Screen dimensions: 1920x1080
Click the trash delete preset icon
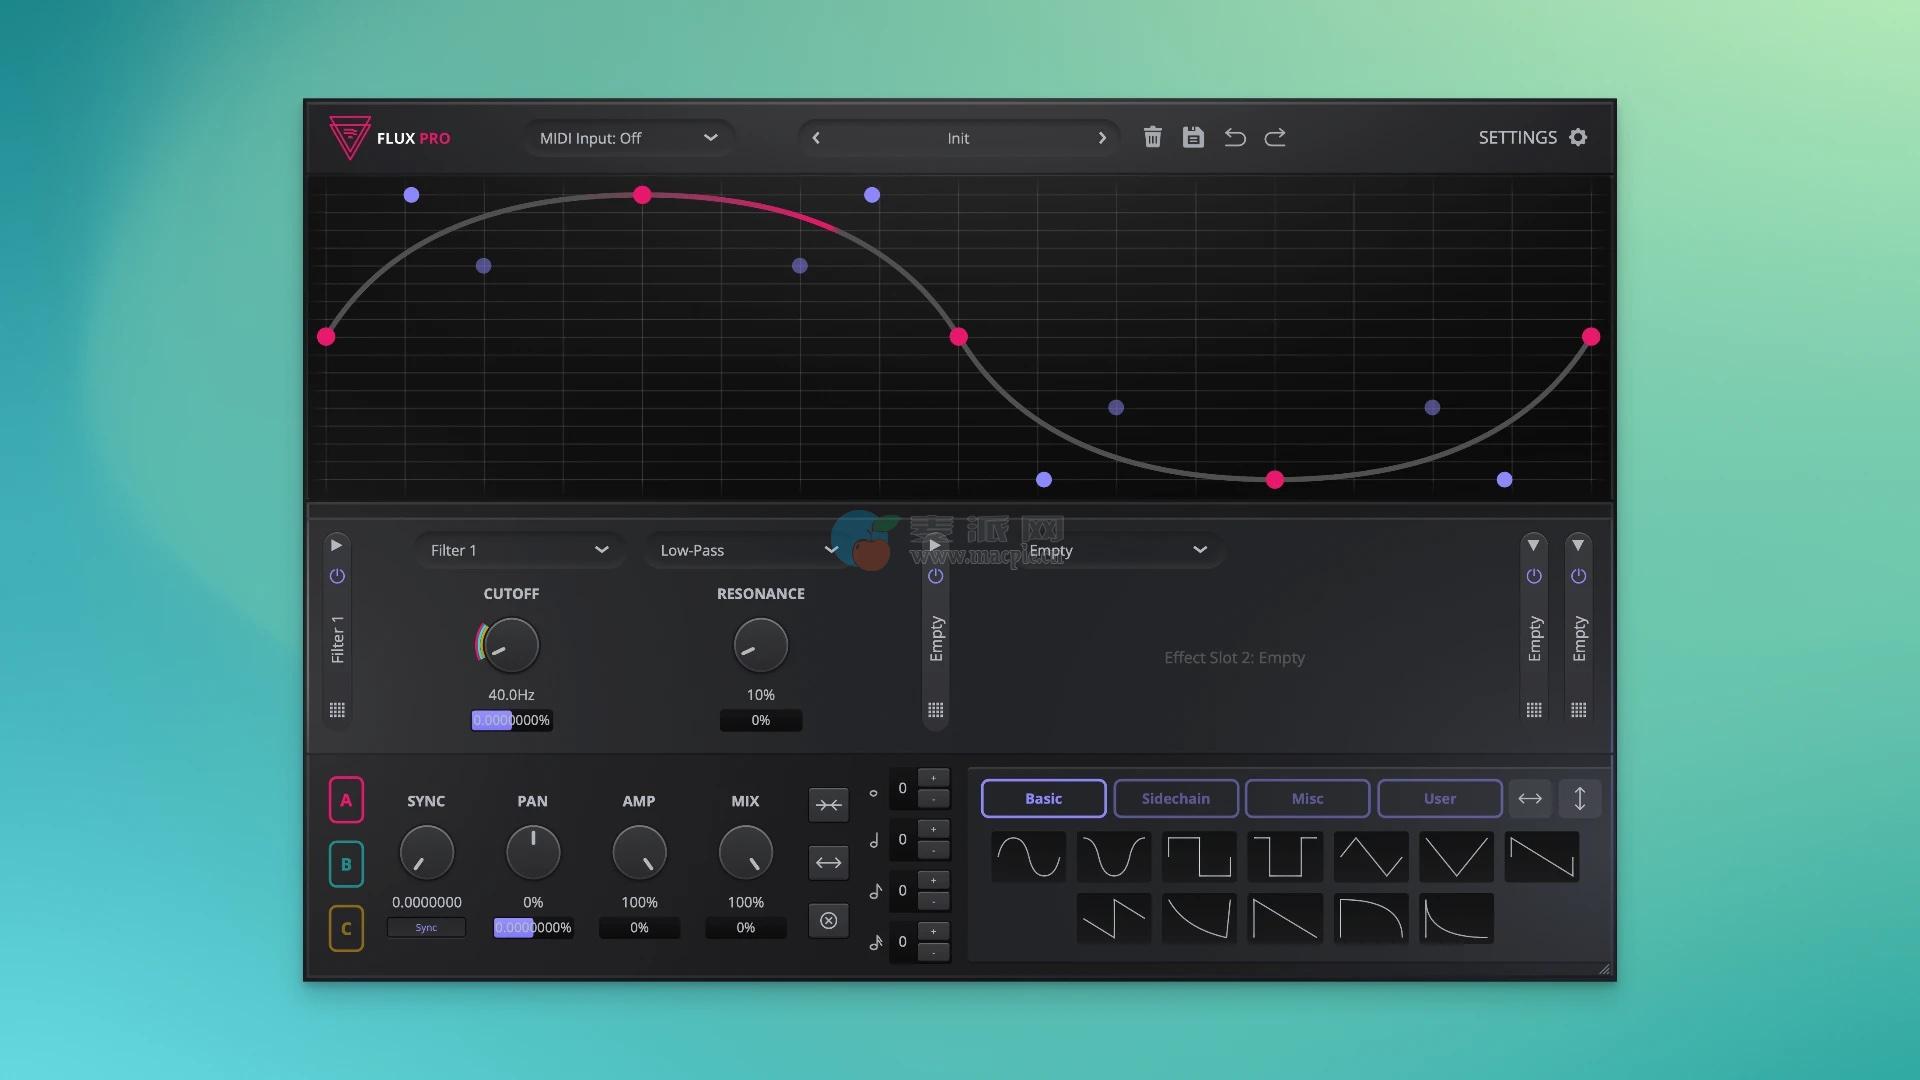pyautogui.click(x=1152, y=137)
